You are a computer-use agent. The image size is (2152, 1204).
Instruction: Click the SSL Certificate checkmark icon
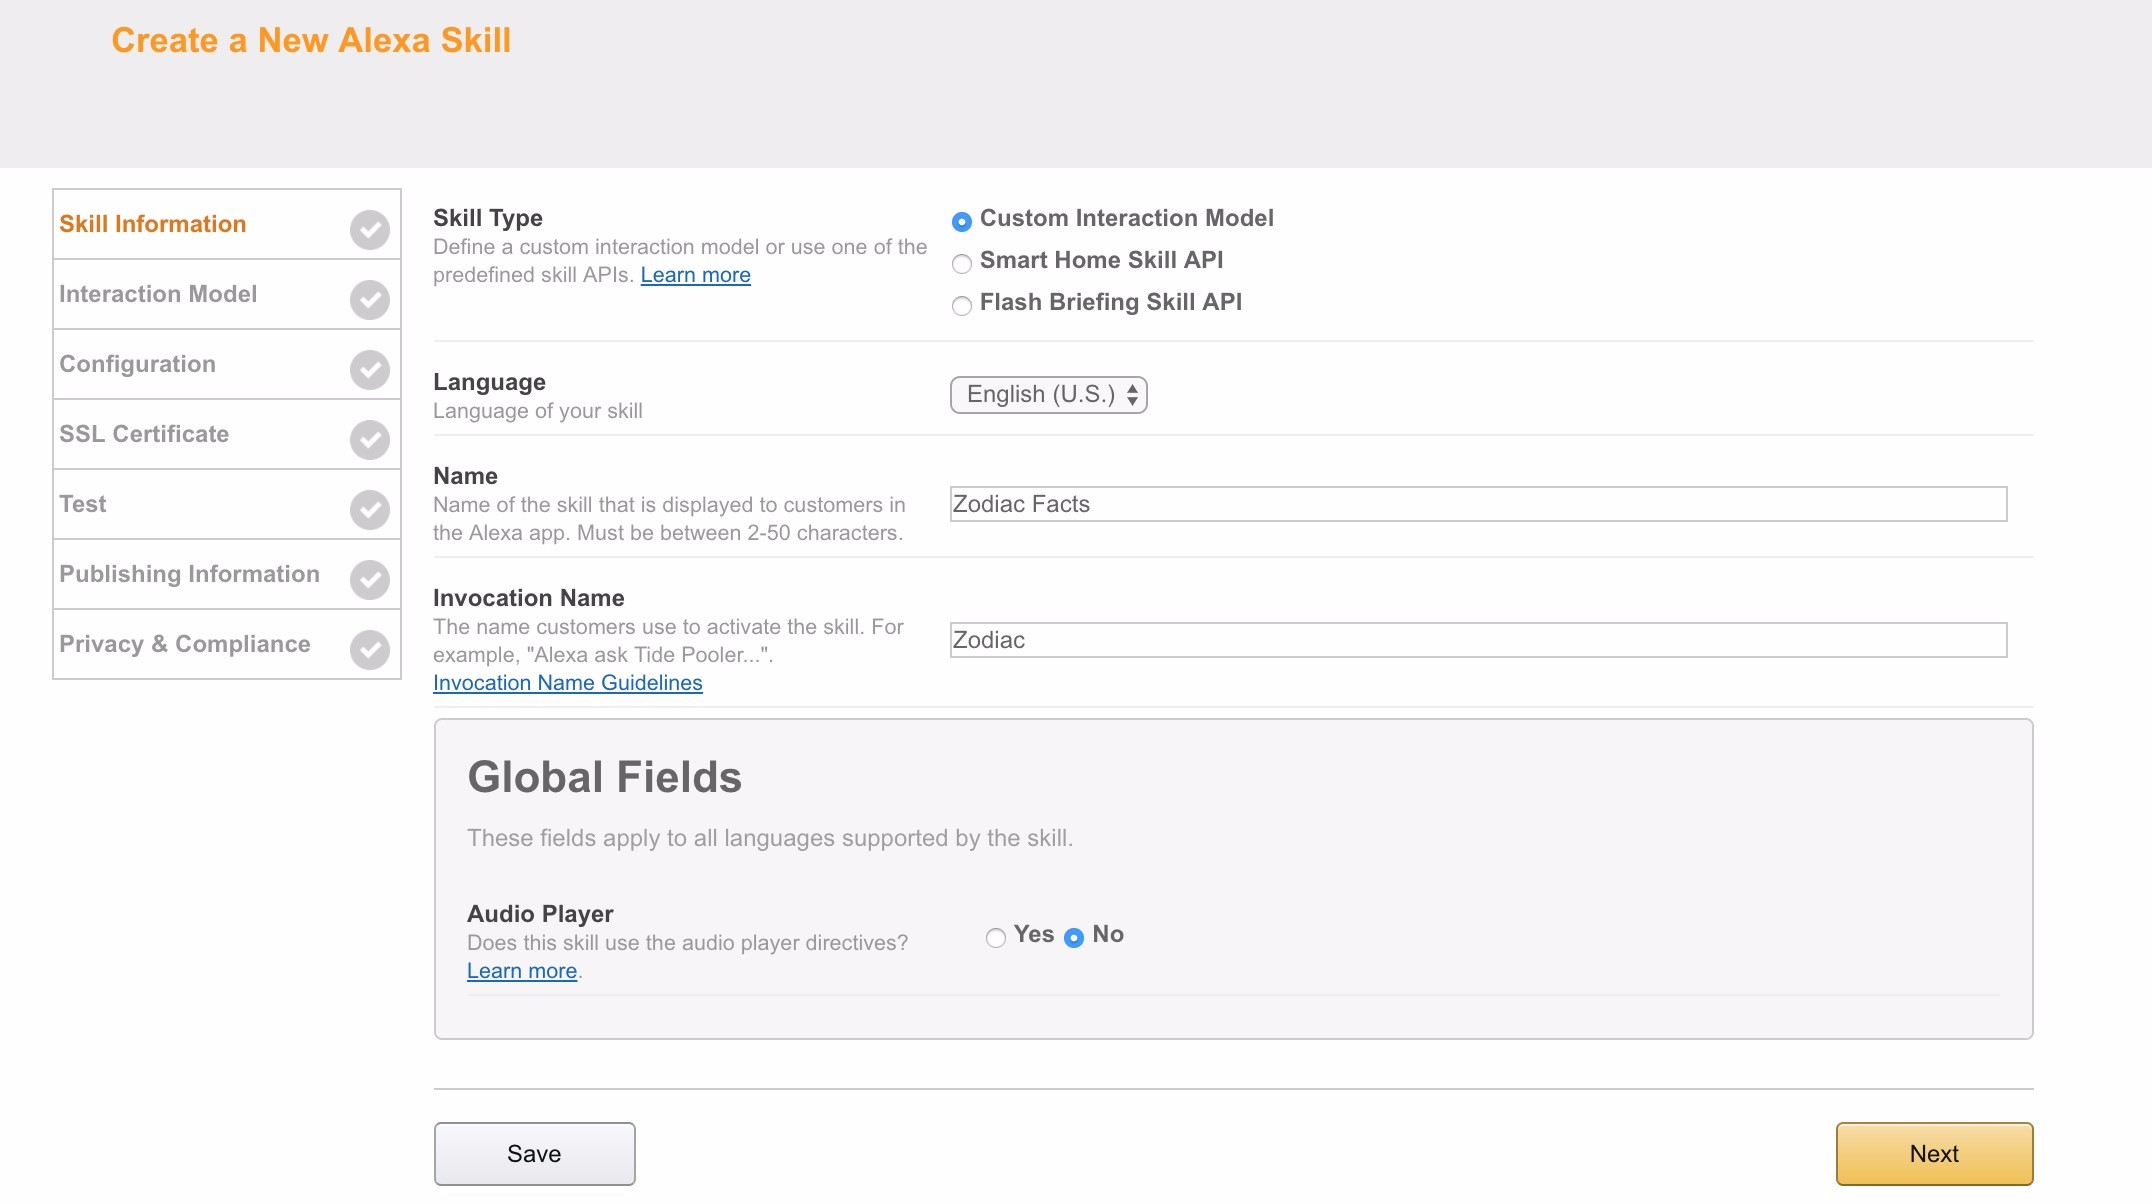pyautogui.click(x=369, y=440)
